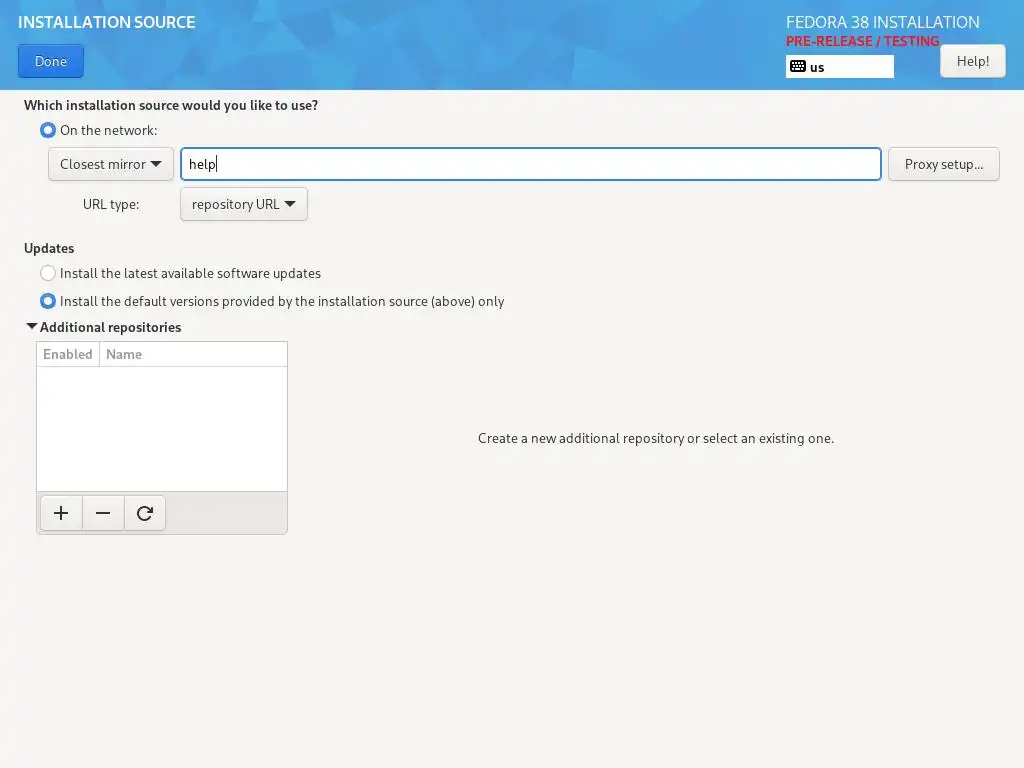Click the Name column header
This screenshot has width=1024, height=768.
pyautogui.click(x=193, y=354)
